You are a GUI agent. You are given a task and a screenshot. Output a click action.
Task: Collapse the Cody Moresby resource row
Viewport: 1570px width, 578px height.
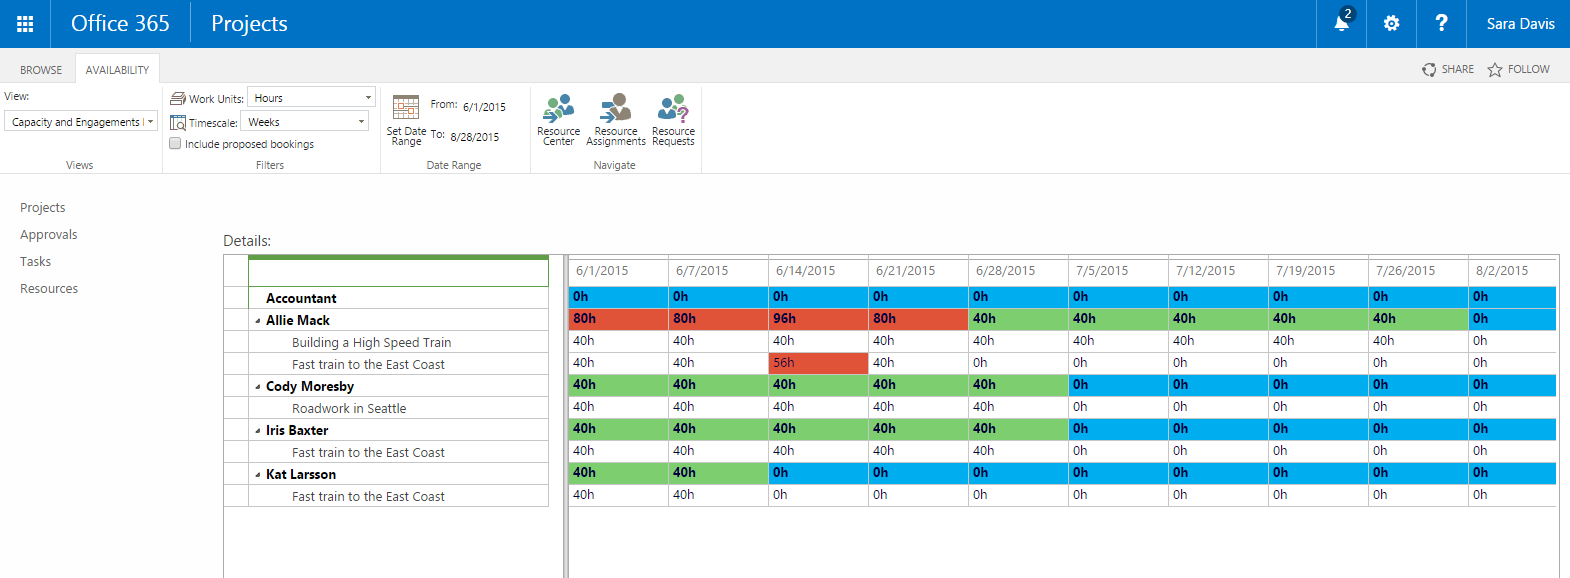(258, 387)
